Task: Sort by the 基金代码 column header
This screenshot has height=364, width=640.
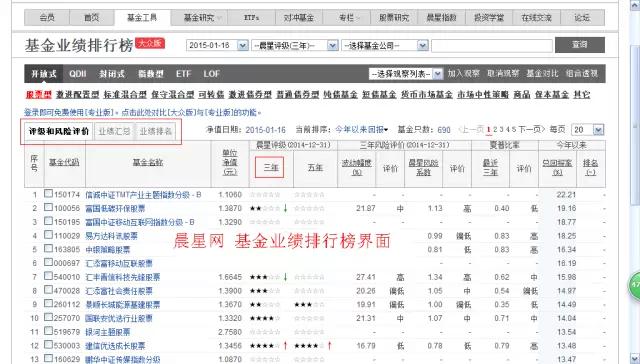Action: [64, 162]
